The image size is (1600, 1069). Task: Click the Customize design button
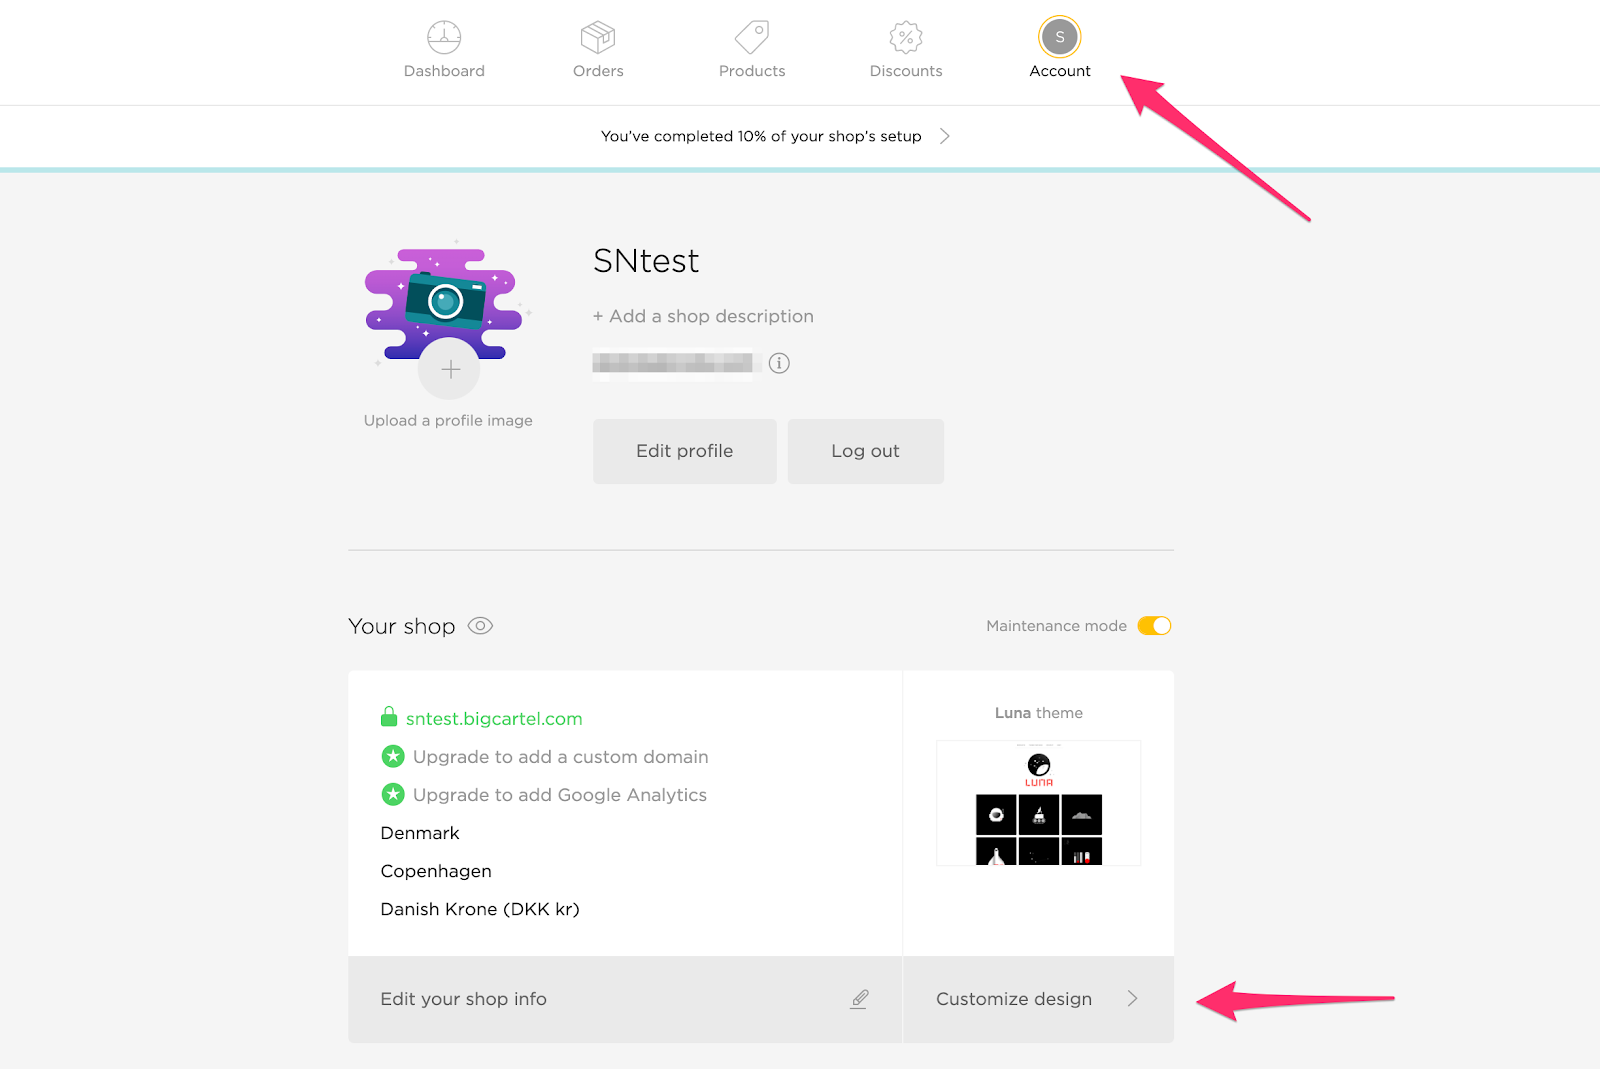(x=1038, y=999)
